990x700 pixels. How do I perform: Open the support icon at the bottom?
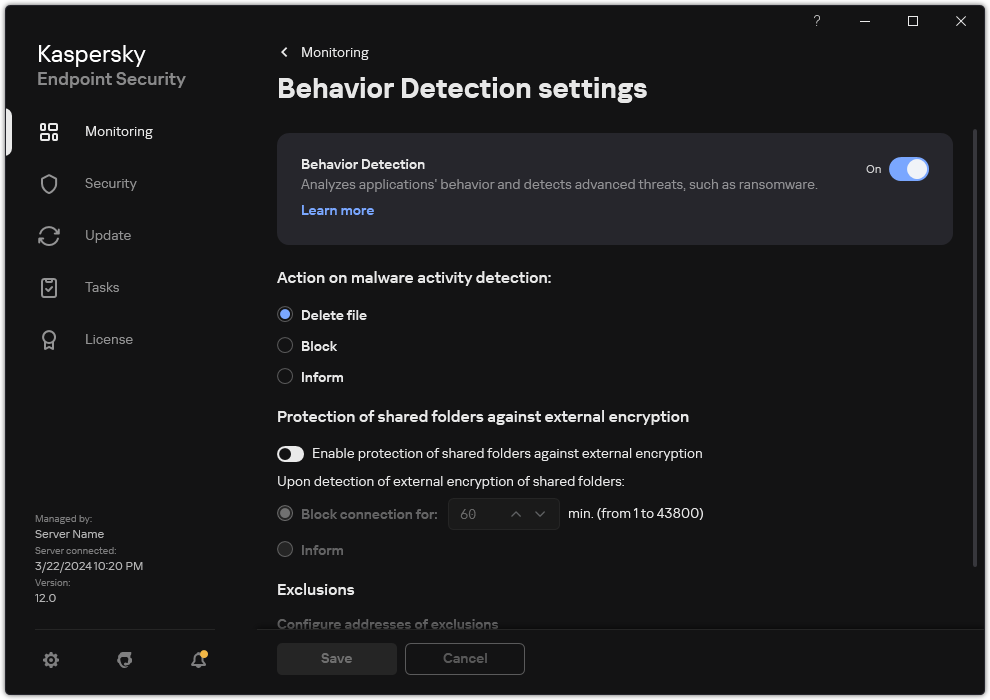tap(124, 660)
